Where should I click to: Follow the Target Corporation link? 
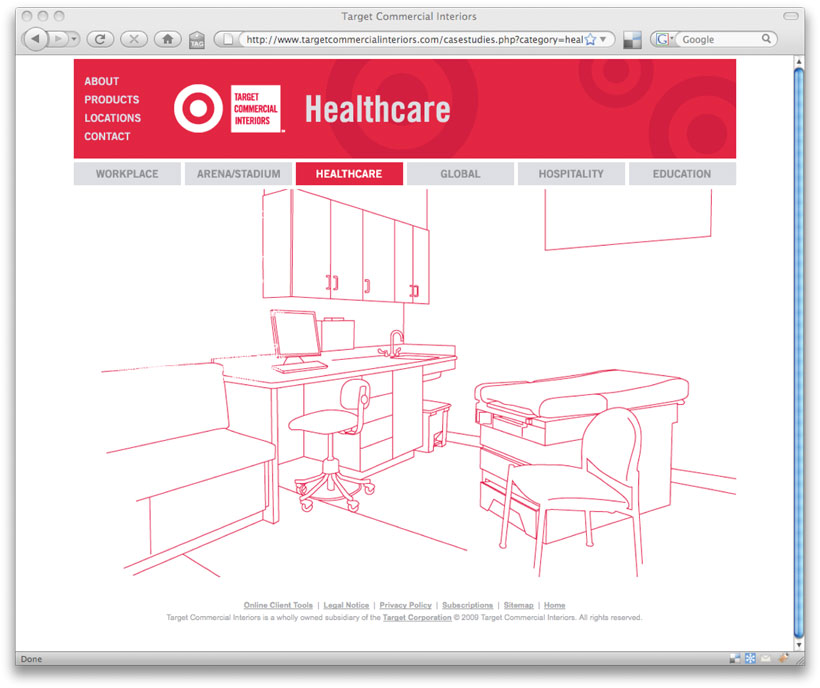click(417, 617)
